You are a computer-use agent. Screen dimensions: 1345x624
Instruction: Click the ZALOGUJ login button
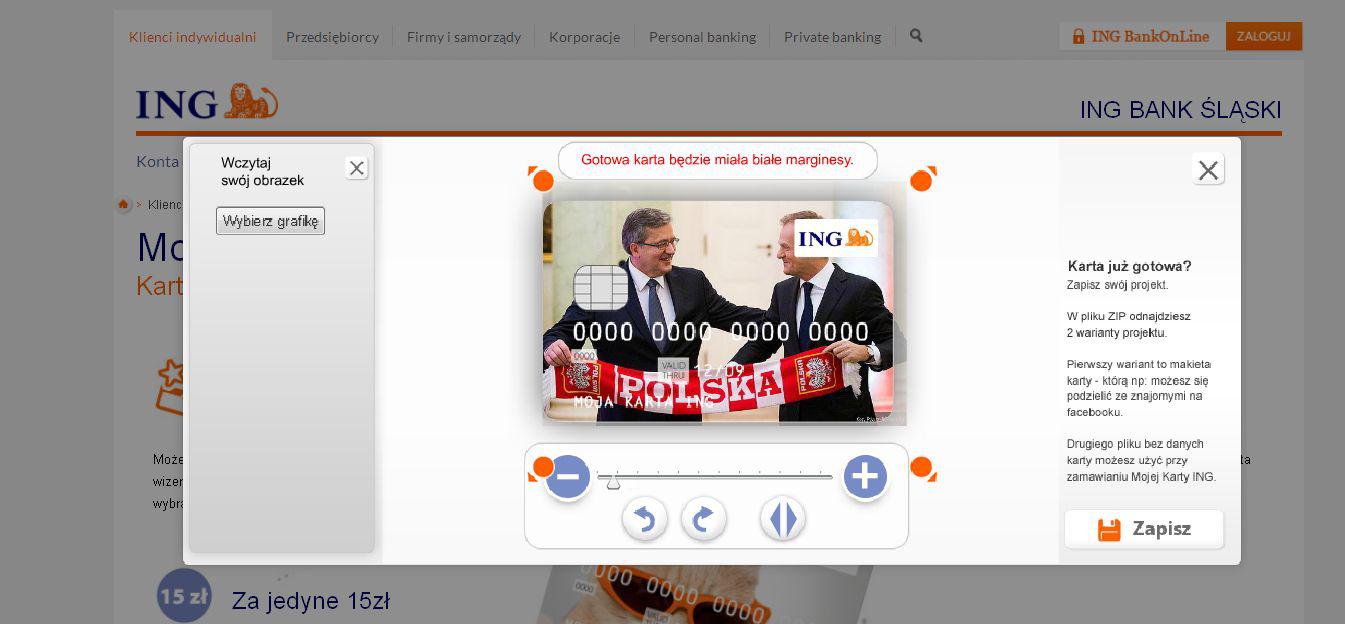point(1264,36)
